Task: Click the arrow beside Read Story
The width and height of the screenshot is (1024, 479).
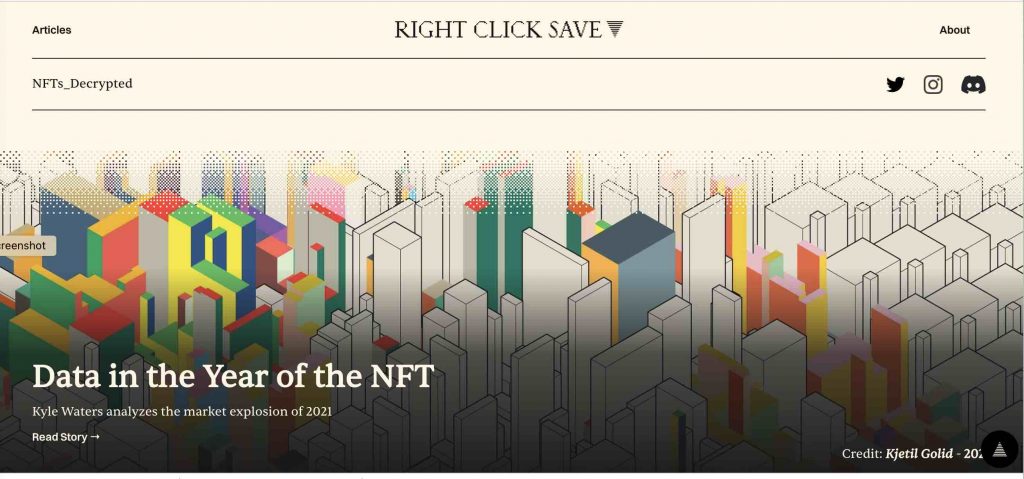Action: tap(95, 437)
